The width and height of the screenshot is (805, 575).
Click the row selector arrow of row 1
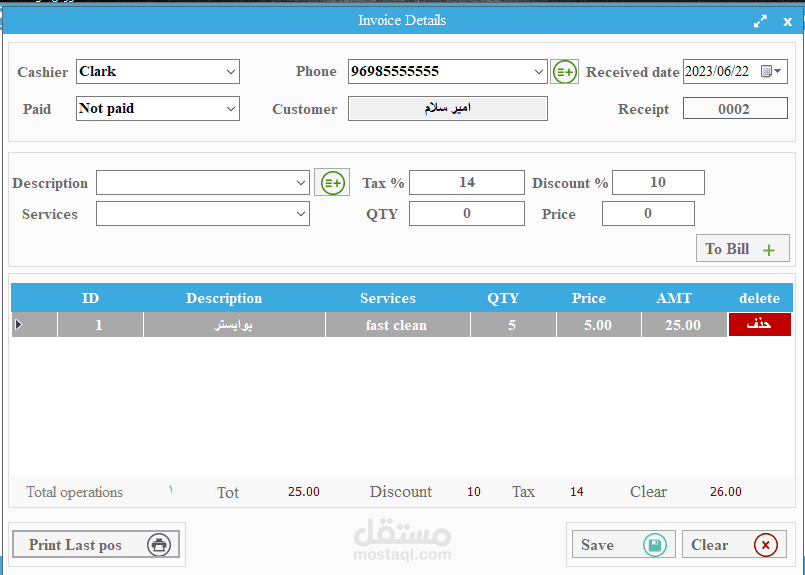click(19, 324)
